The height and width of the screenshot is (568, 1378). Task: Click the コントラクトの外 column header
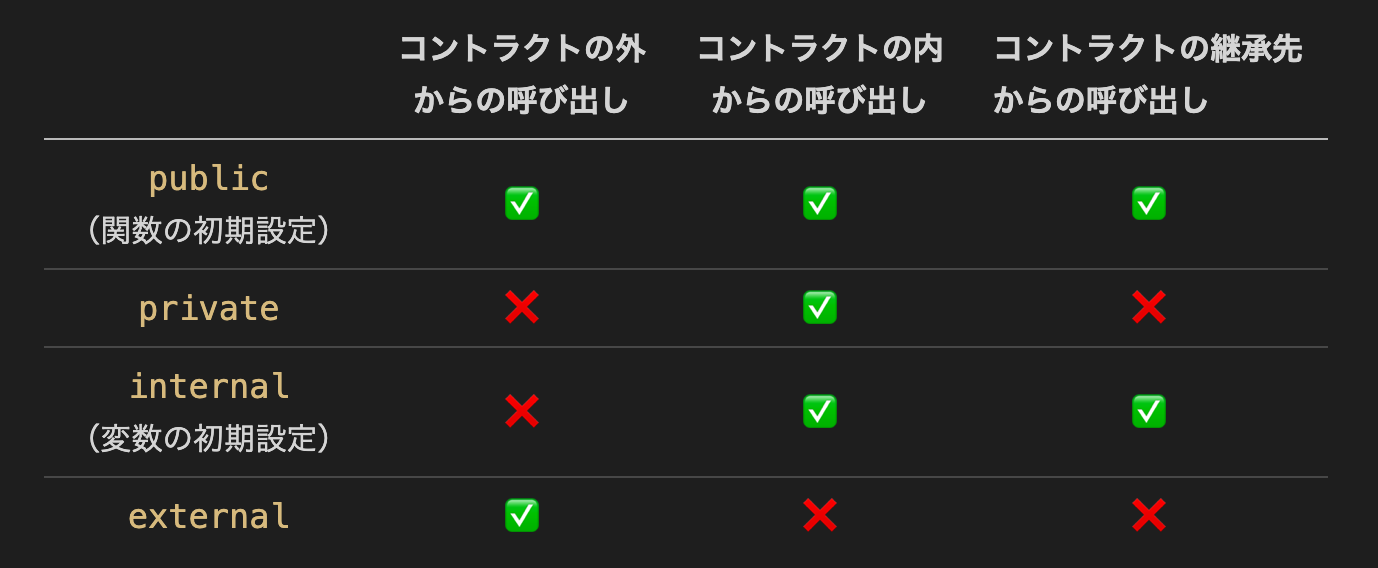click(x=522, y=75)
